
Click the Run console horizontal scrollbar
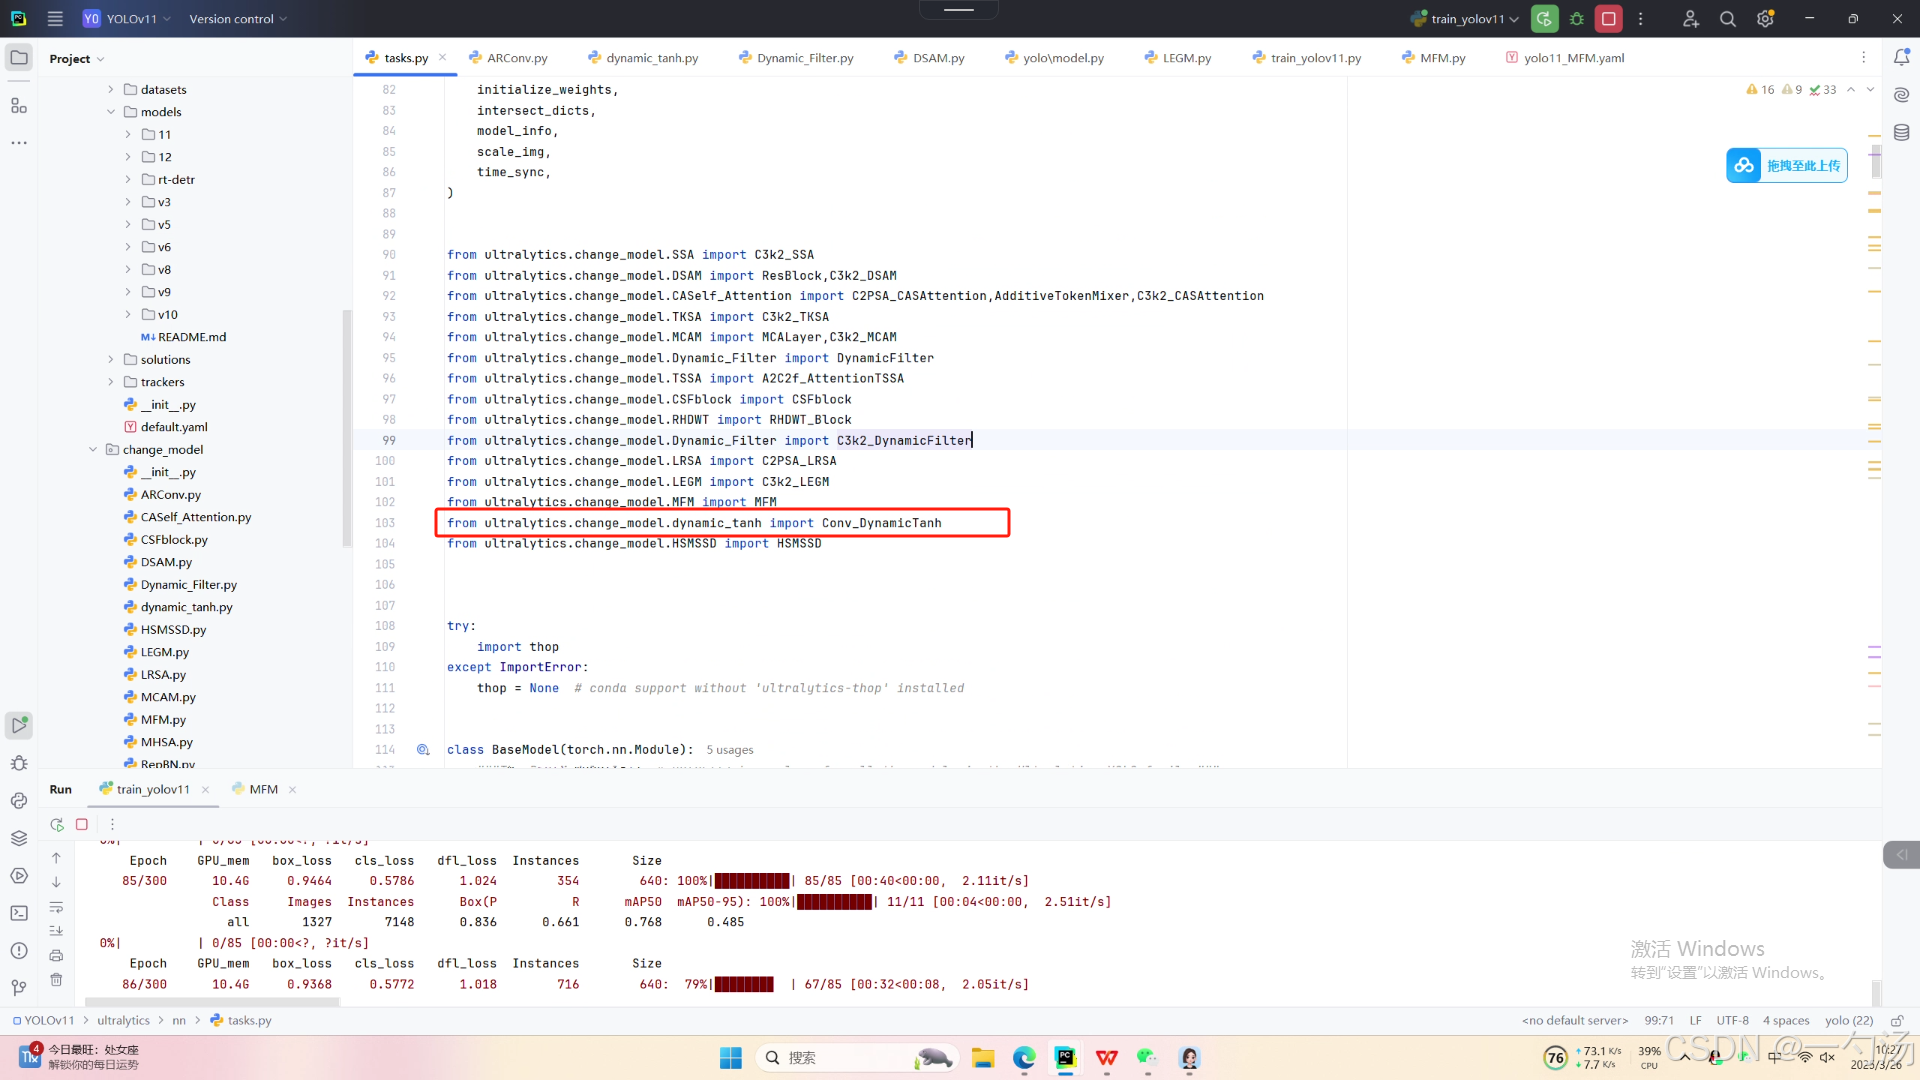point(212,1001)
